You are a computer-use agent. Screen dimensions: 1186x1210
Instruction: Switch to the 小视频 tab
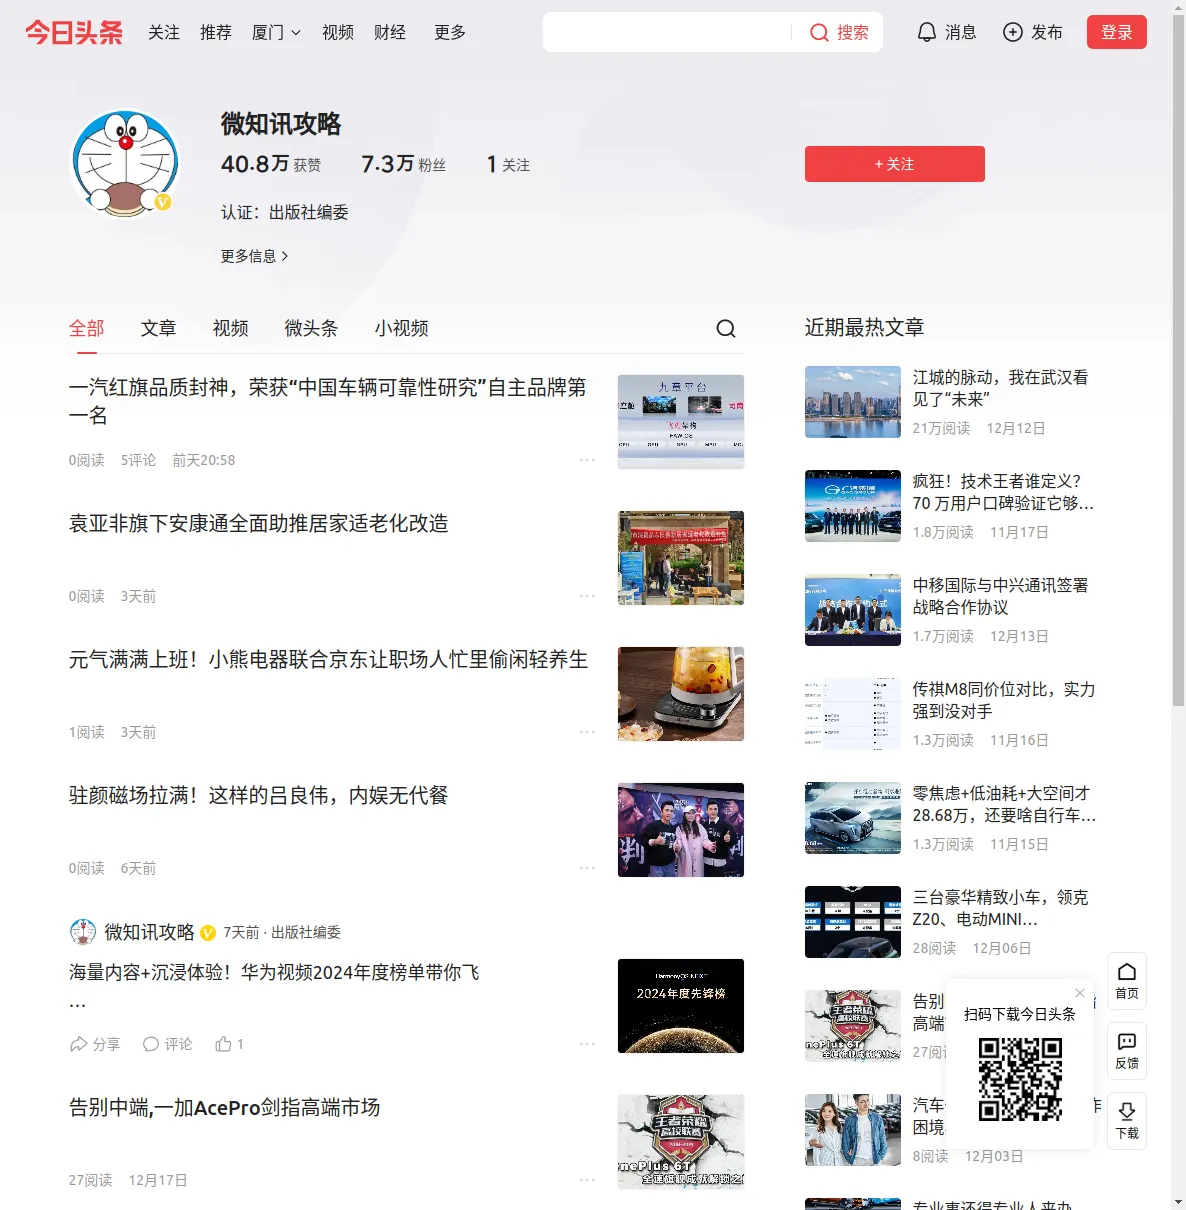click(402, 328)
